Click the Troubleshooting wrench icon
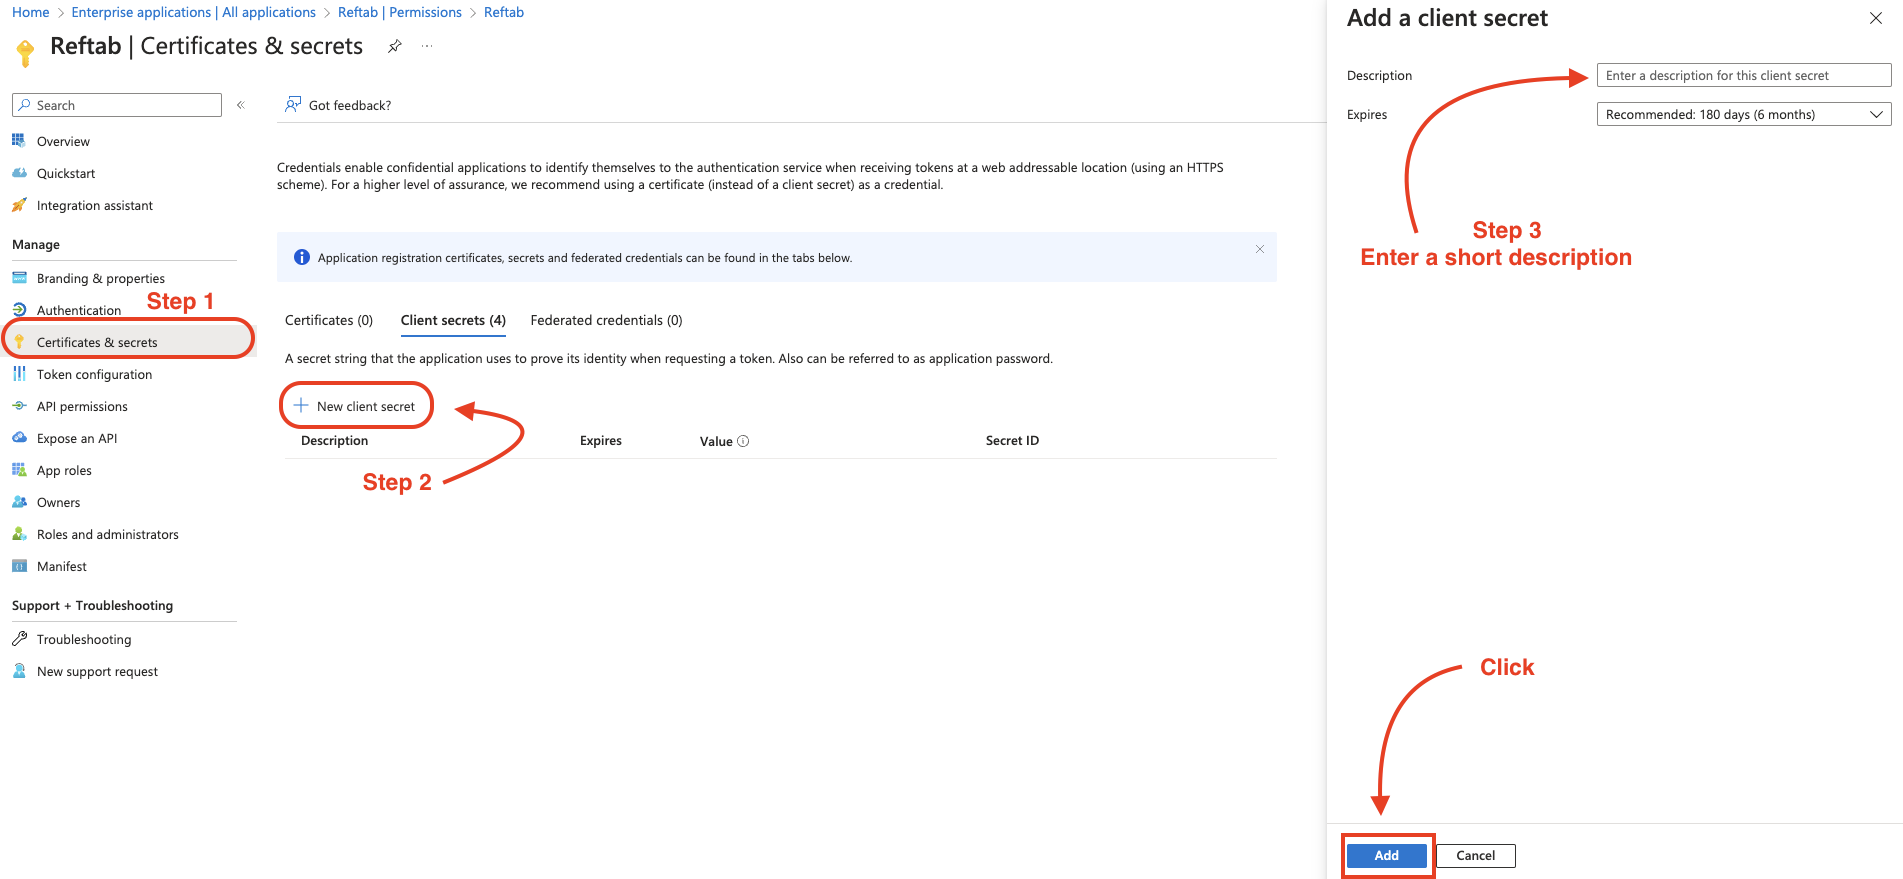This screenshot has width=1903, height=879. pos(19,639)
